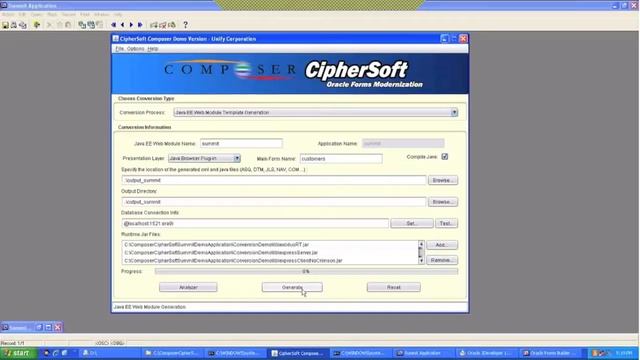Click the Insert Record toolbar icon
This screenshot has width=640, height=360.
click(154, 25)
